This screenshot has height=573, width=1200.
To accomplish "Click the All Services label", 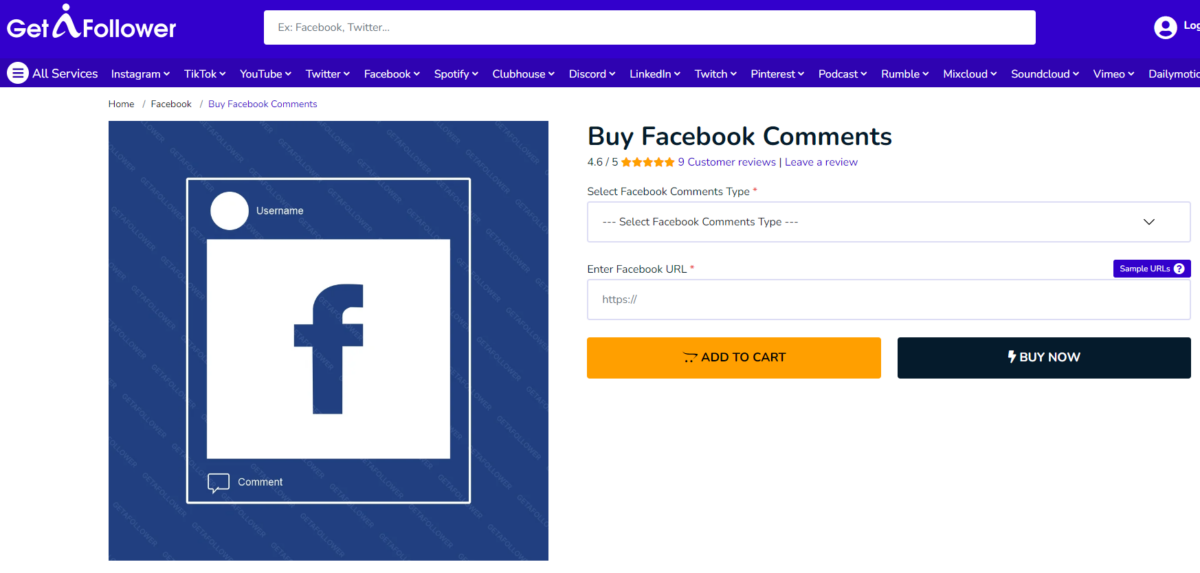I will 65,74.
